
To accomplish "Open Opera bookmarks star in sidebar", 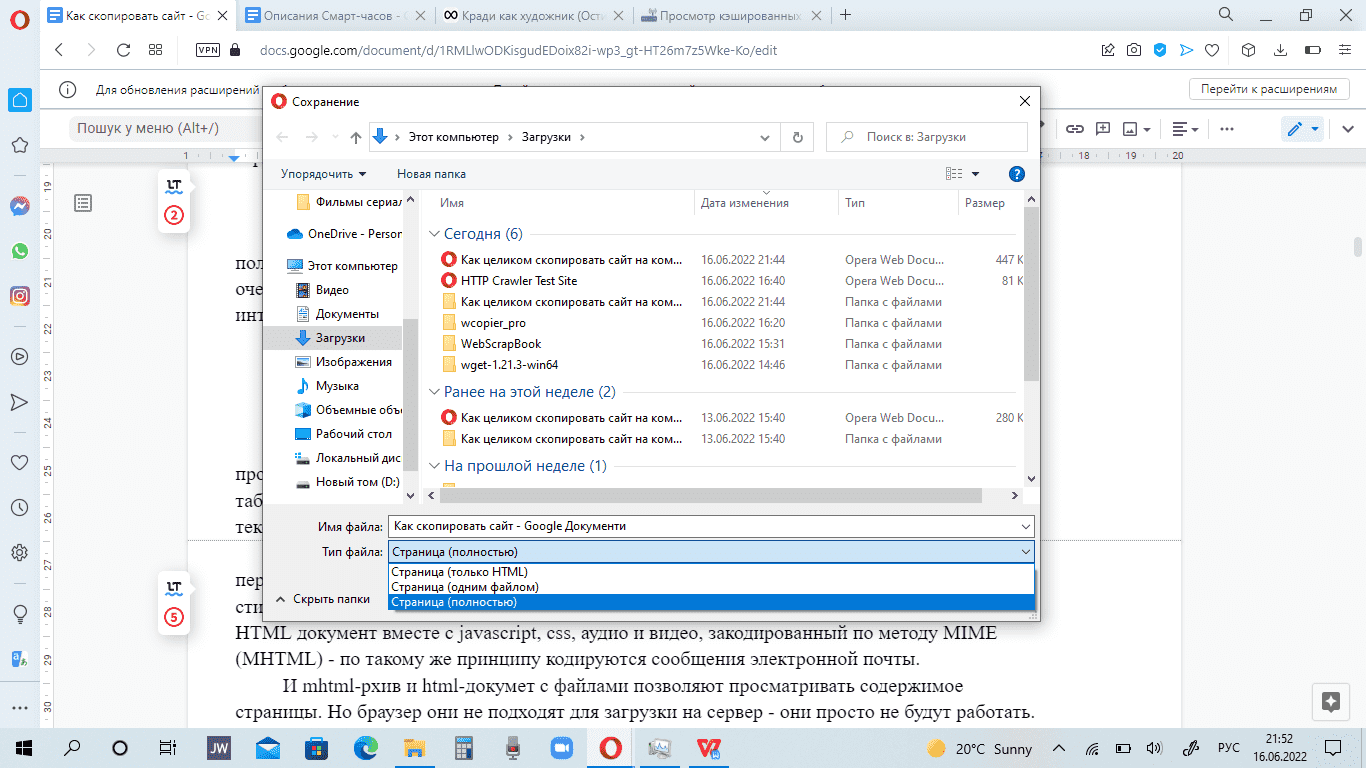I will tap(19, 146).
